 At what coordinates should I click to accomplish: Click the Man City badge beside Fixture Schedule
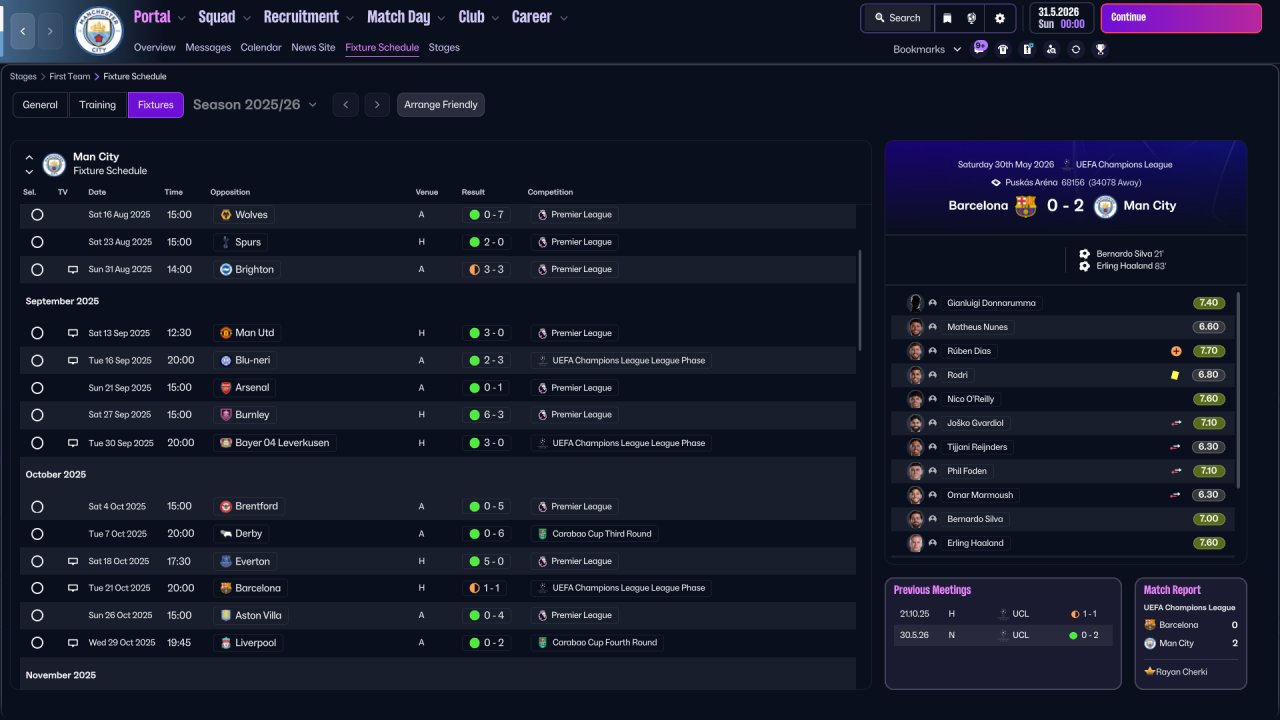pyautogui.click(x=54, y=164)
